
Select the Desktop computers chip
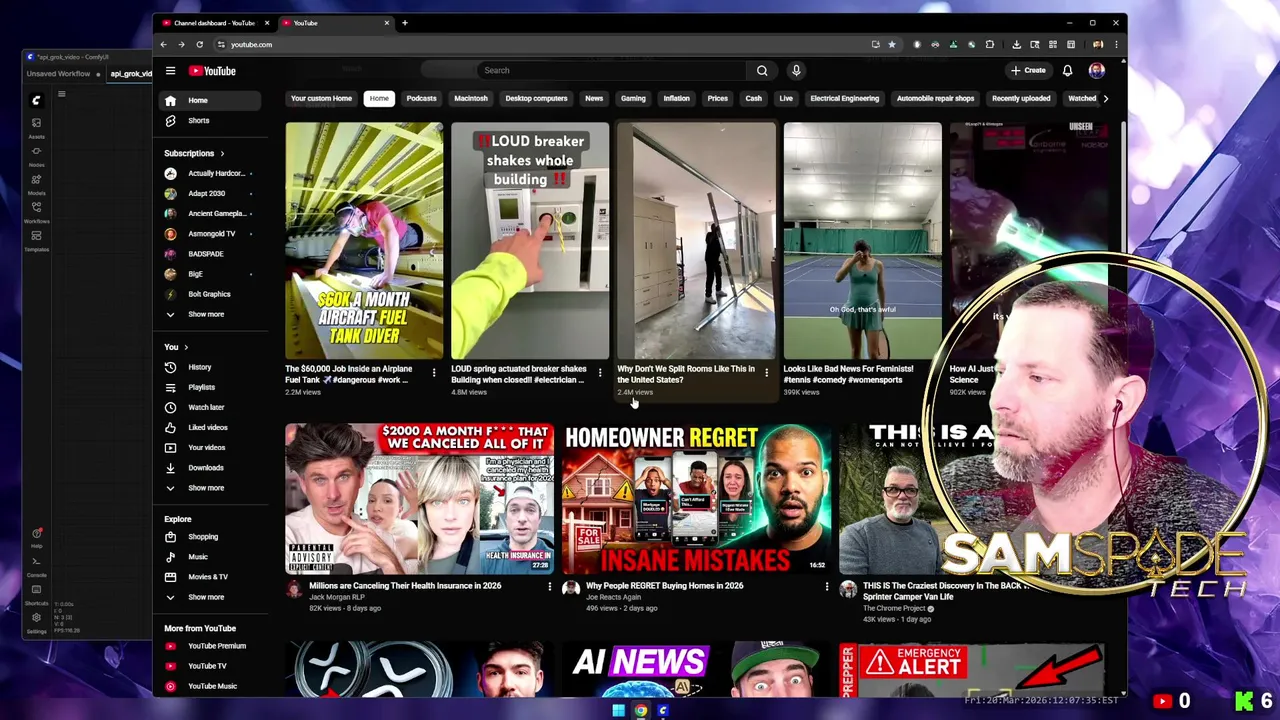[536, 98]
